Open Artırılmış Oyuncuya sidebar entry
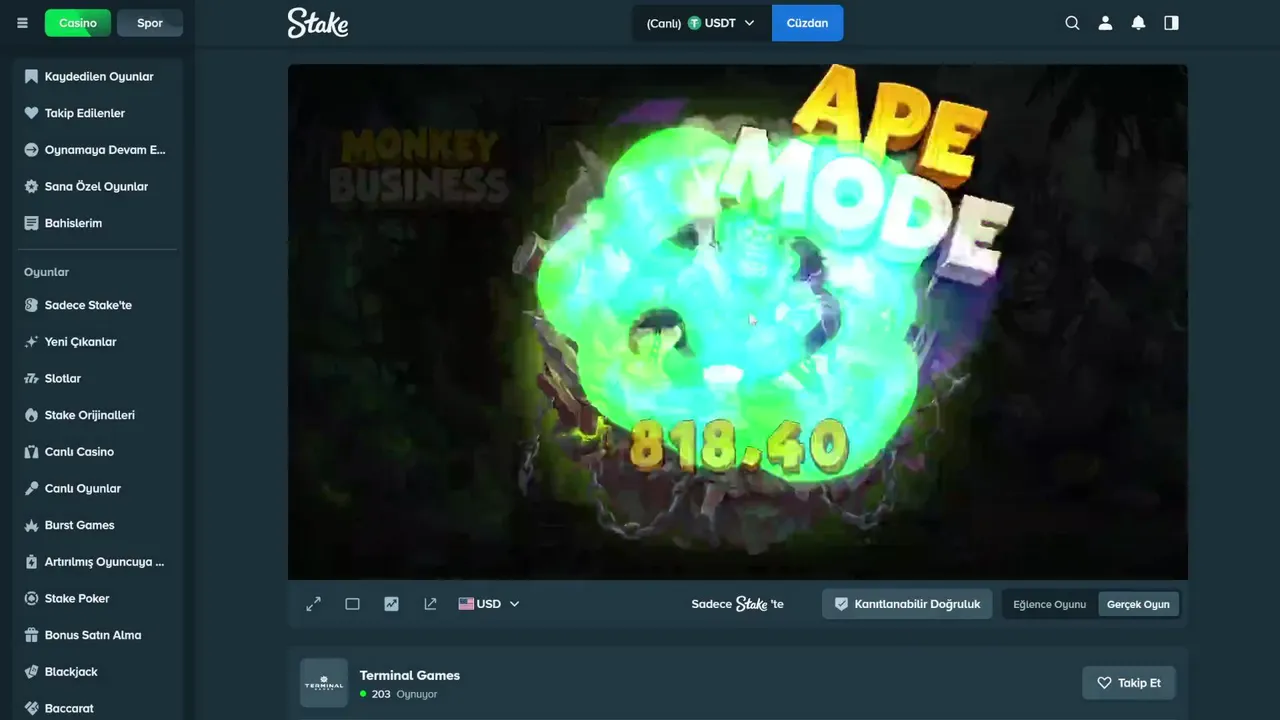 point(98,562)
